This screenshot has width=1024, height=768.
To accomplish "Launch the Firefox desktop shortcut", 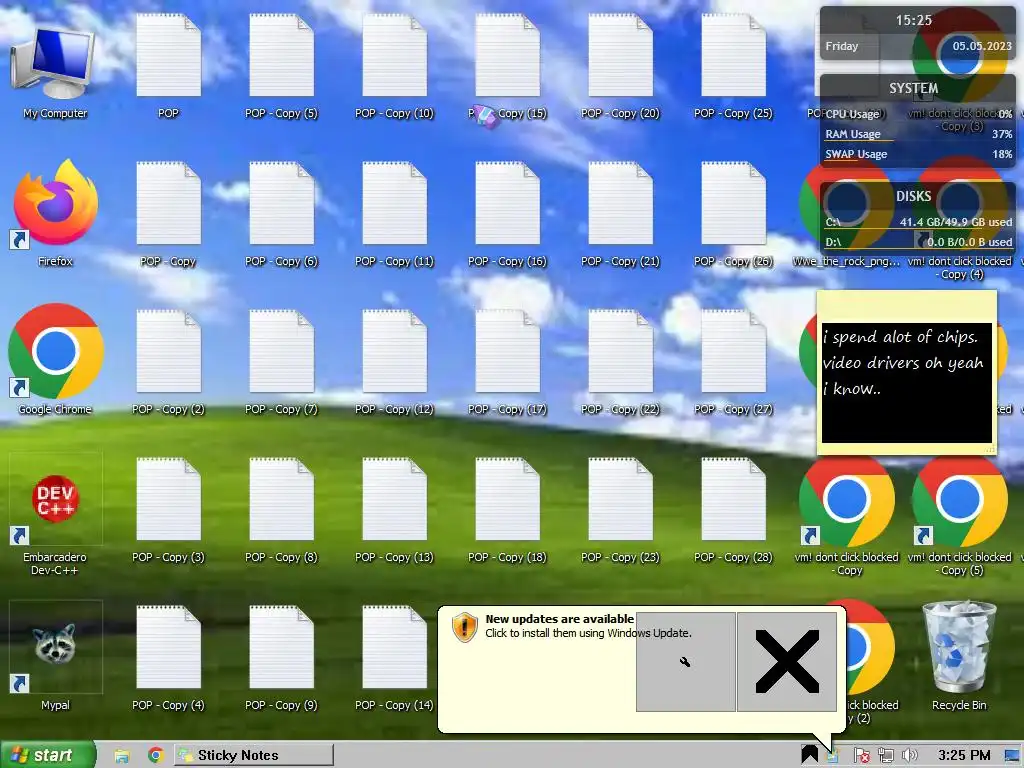I will (55, 212).
